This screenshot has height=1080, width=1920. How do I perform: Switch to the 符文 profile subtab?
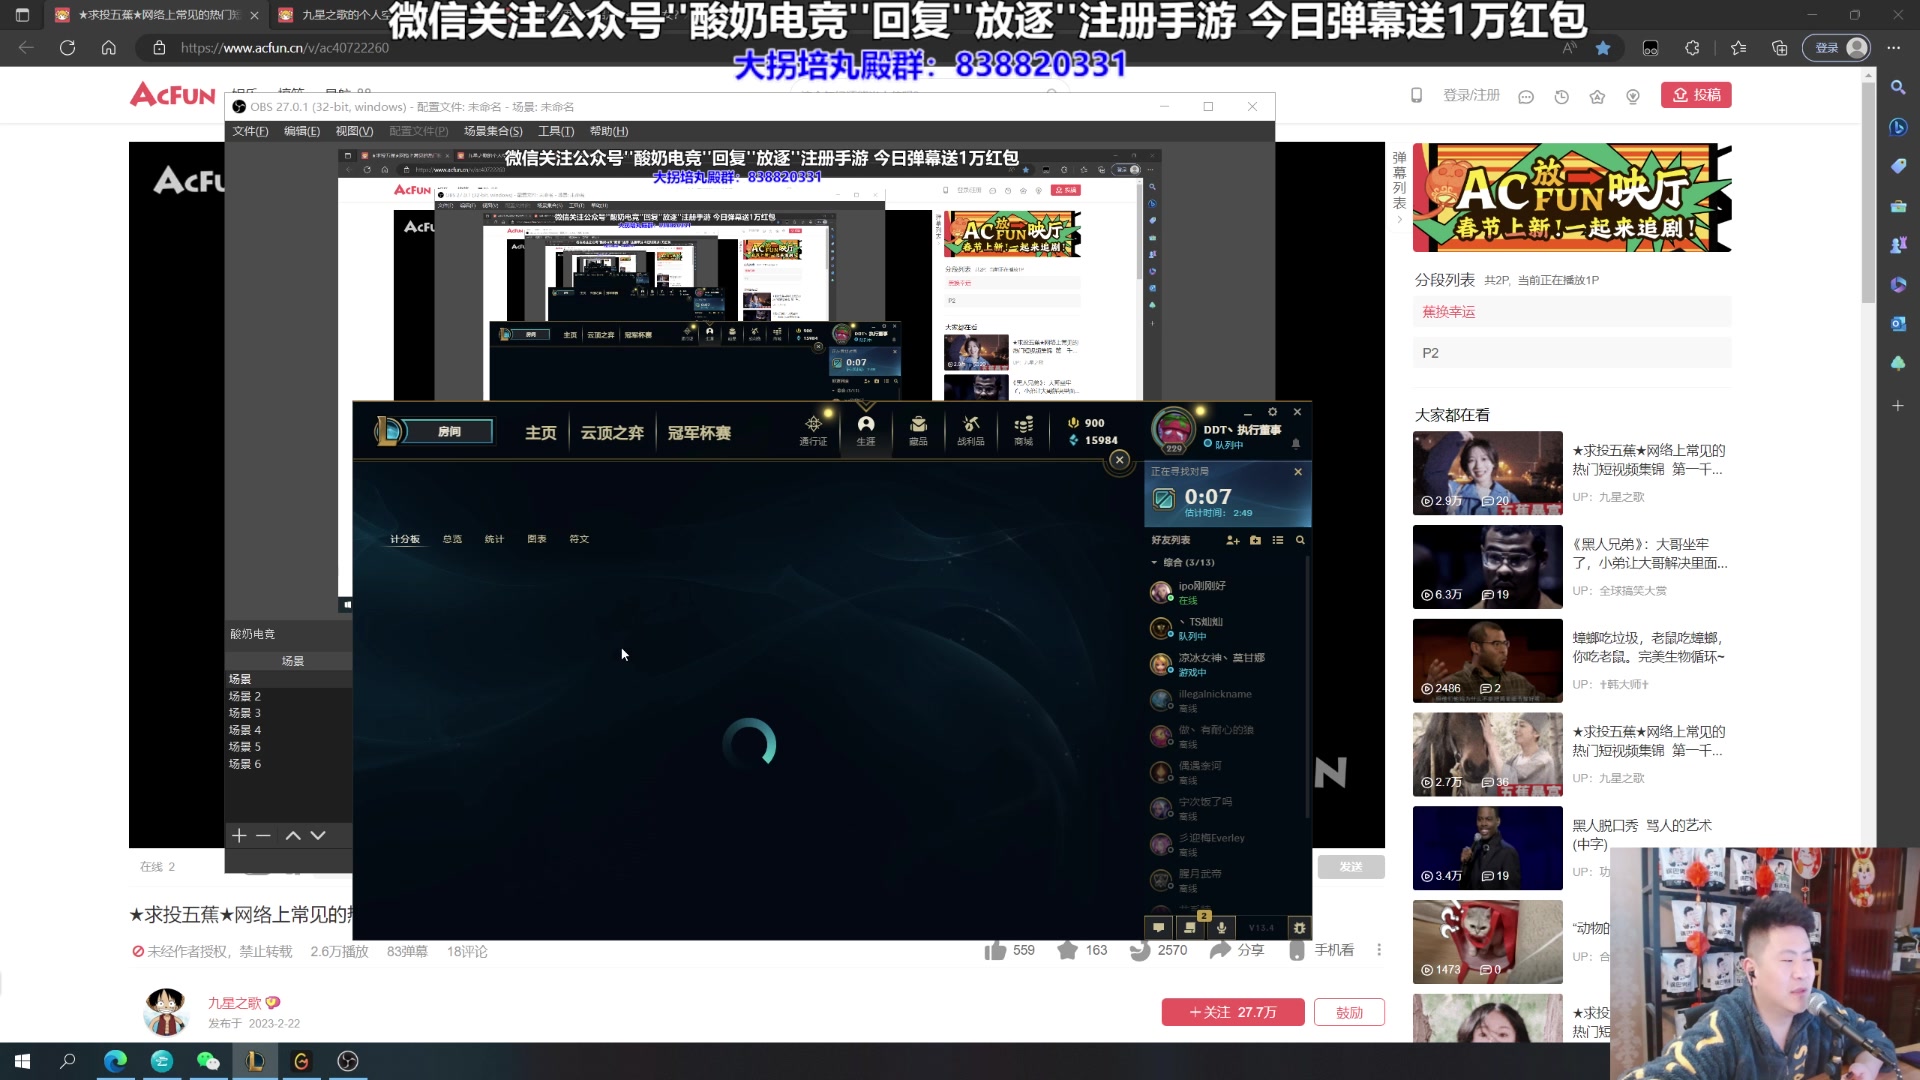coord(579,539)
